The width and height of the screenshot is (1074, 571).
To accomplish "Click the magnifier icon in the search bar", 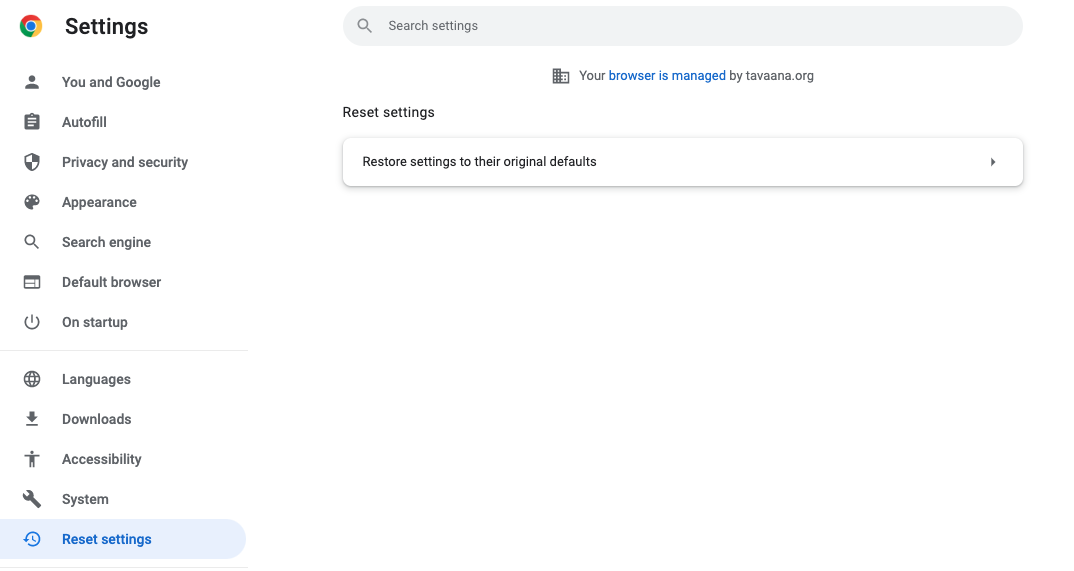I will click(x=364, y=26).
